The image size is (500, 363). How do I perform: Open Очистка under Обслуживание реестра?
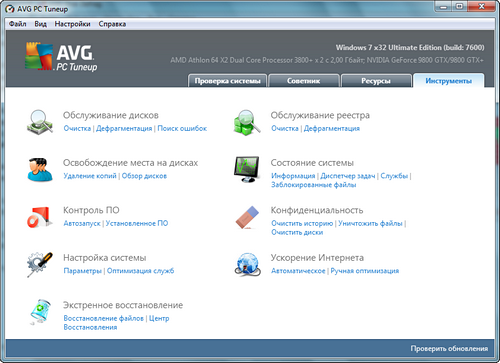click(285, 128)
